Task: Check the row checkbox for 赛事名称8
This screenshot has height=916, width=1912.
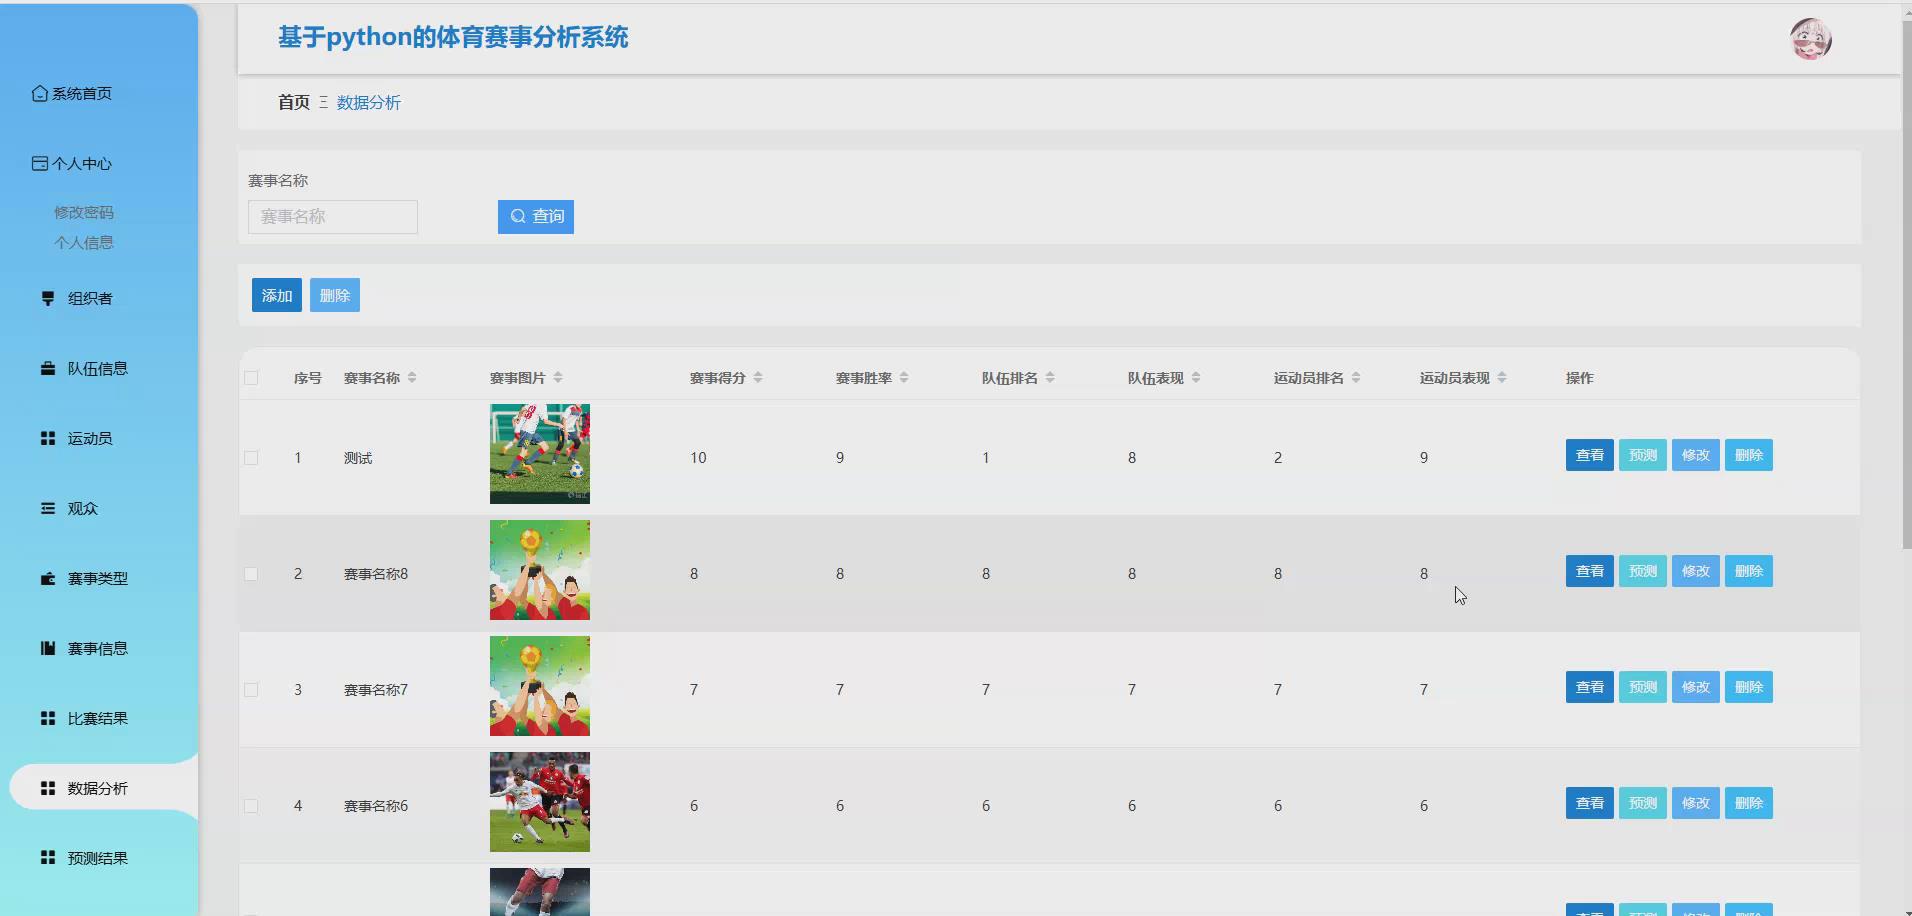Action: tap(251, 574)
